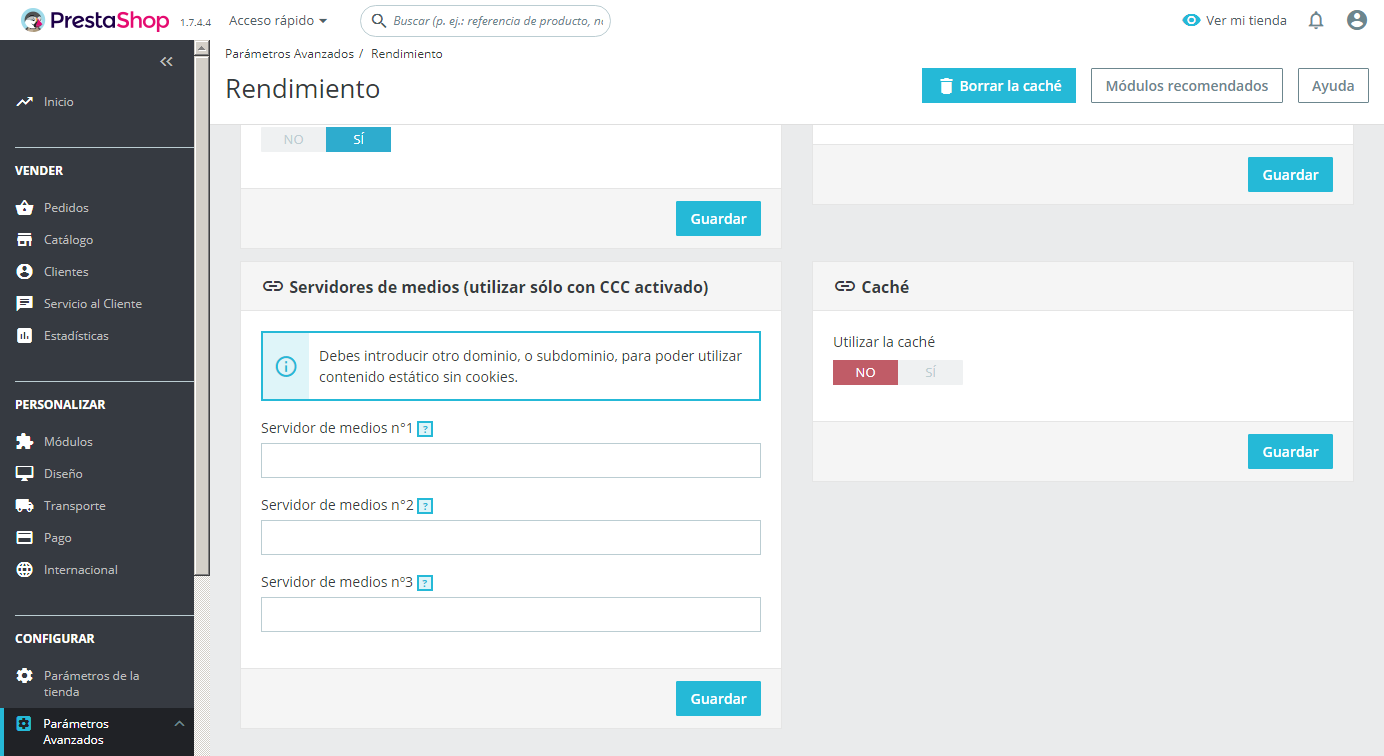Click the Servicio al Cliente chat icon
This screenshot has height=756, width=1384.
point(25,304)
